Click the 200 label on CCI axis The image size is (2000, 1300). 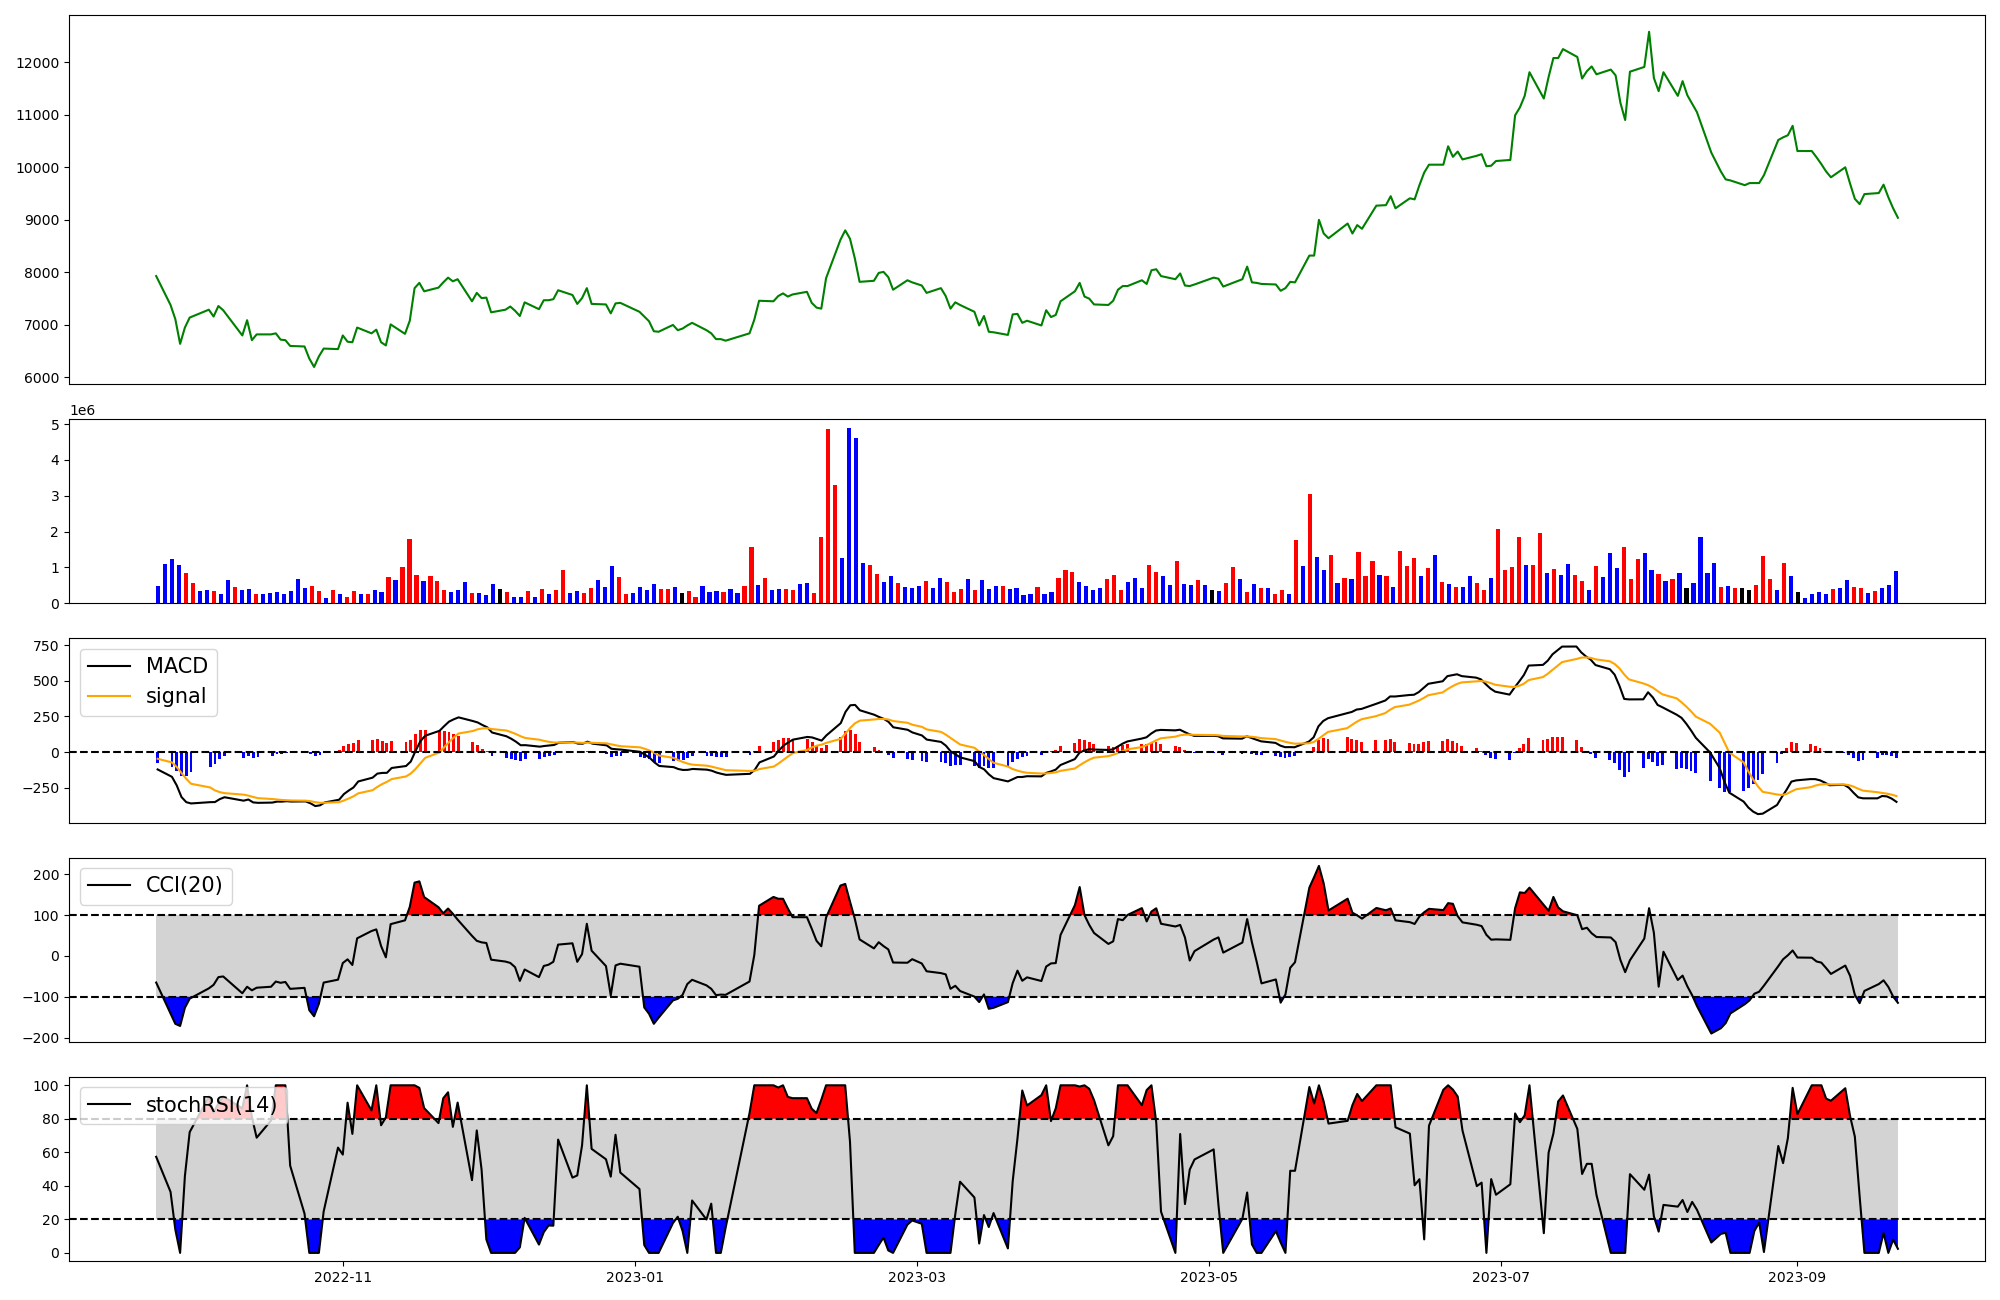(x=46, y=875)
